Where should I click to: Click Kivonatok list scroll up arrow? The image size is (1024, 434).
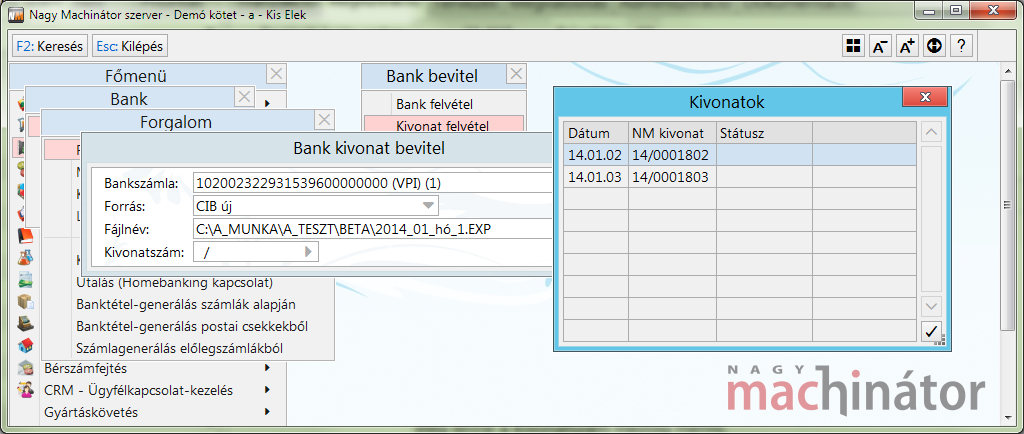(x=931, y=132)
